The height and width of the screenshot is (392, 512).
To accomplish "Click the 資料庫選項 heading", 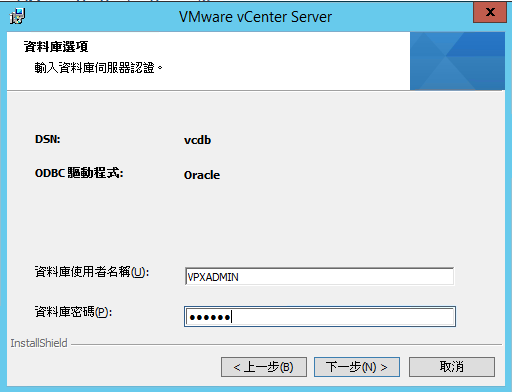I will (56, 47).
